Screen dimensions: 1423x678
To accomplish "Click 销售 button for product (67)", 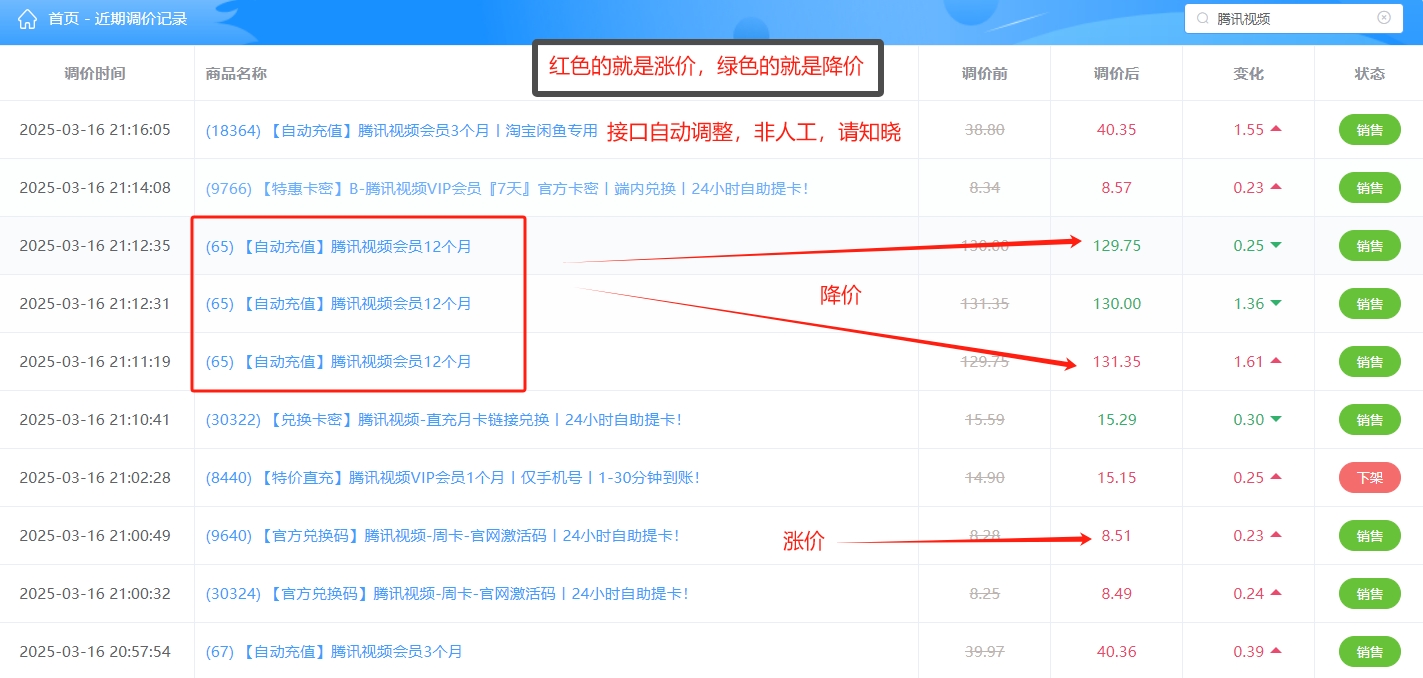I will click(1370, 652).
